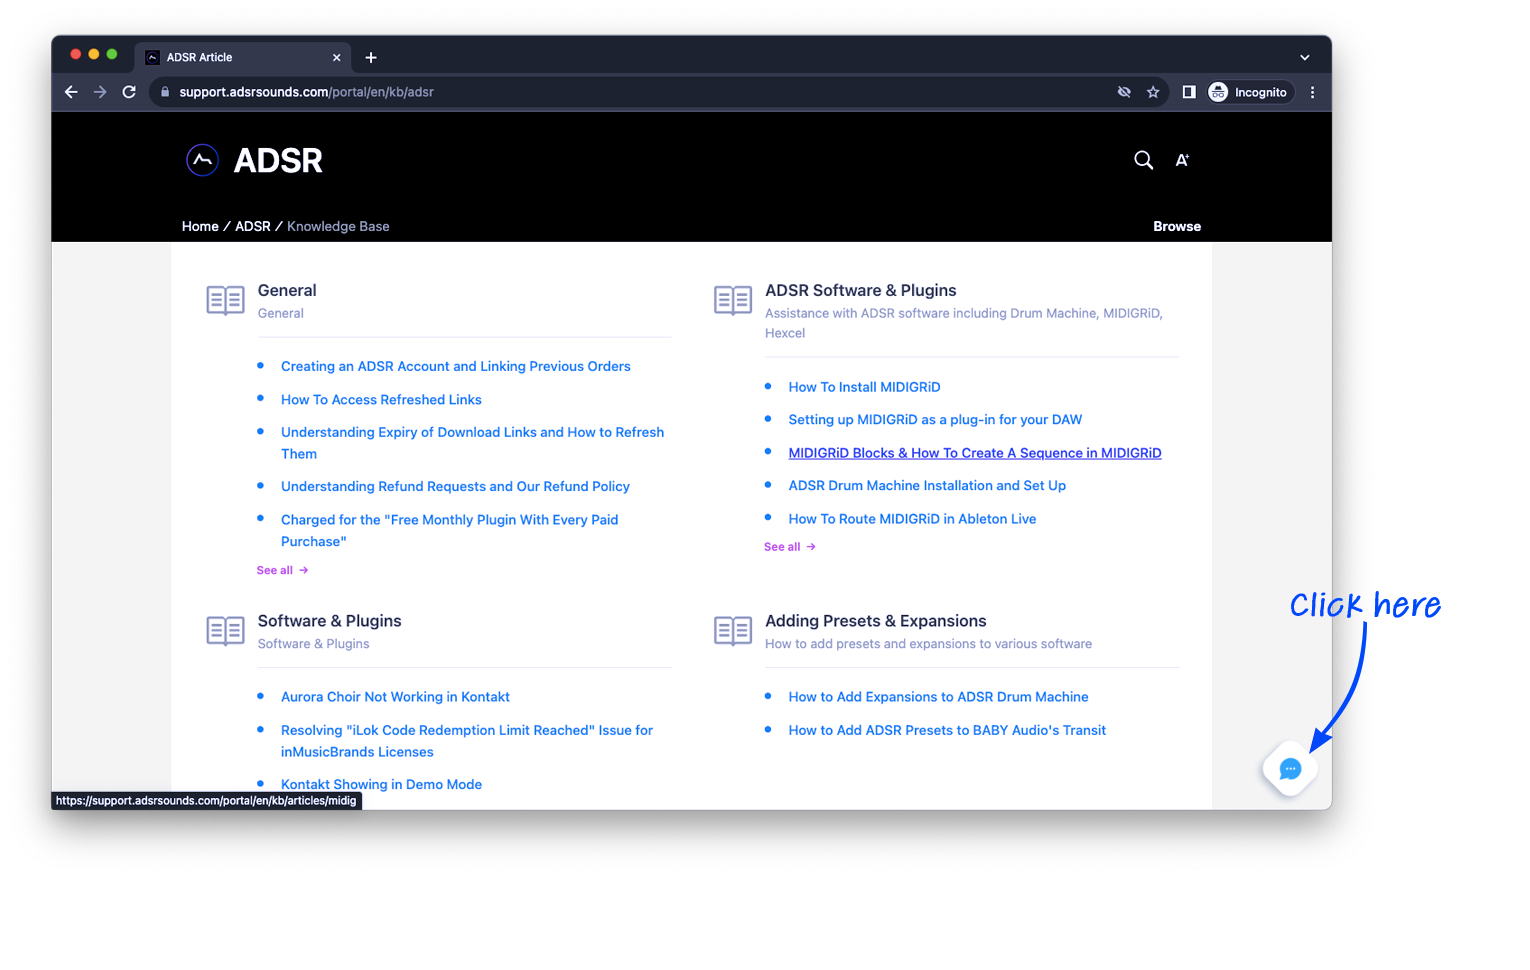Click the browser back arrow
The height and width of the screenshot is (970, 1530).
71,92
